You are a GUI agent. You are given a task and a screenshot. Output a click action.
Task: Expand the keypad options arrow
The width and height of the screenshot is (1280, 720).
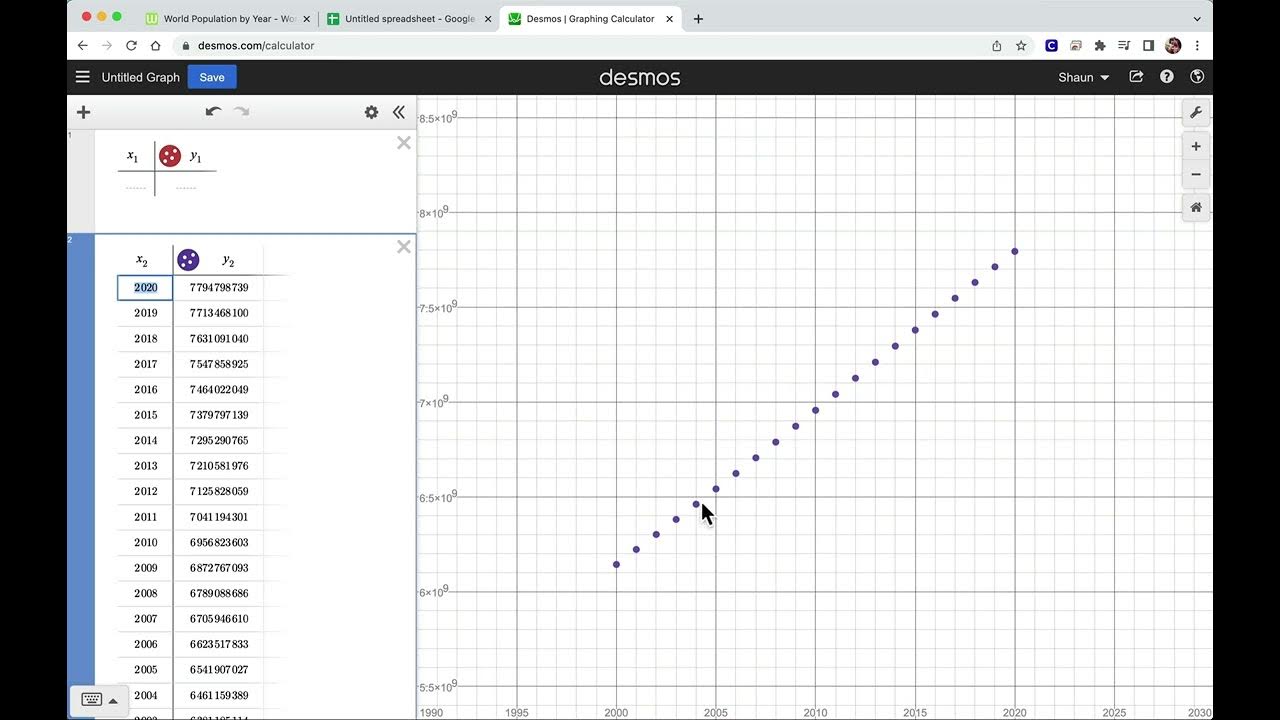point(113,700)
